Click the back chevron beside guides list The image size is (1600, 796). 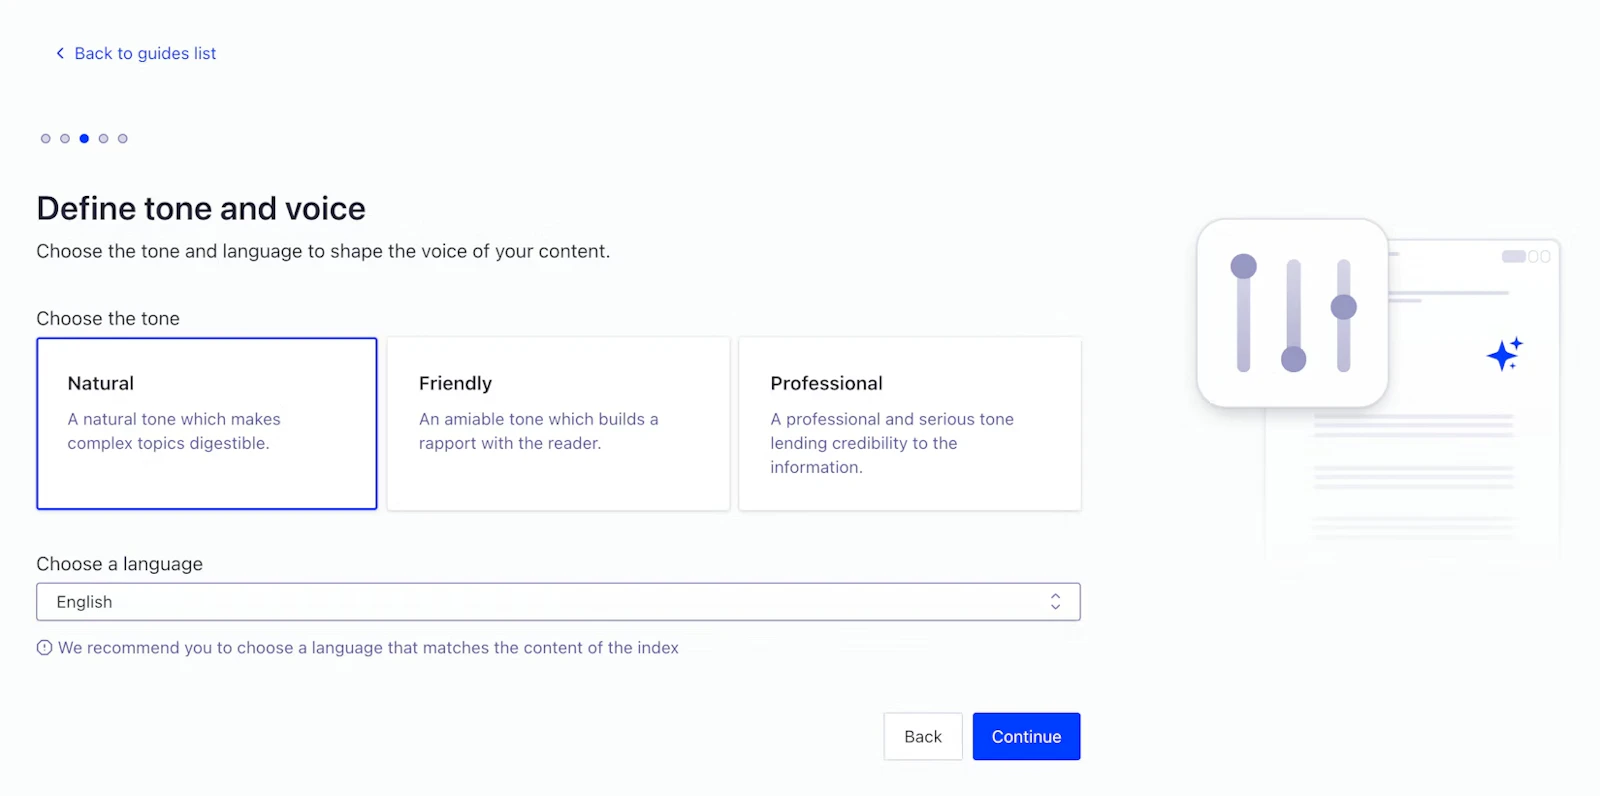coord(60,53)
